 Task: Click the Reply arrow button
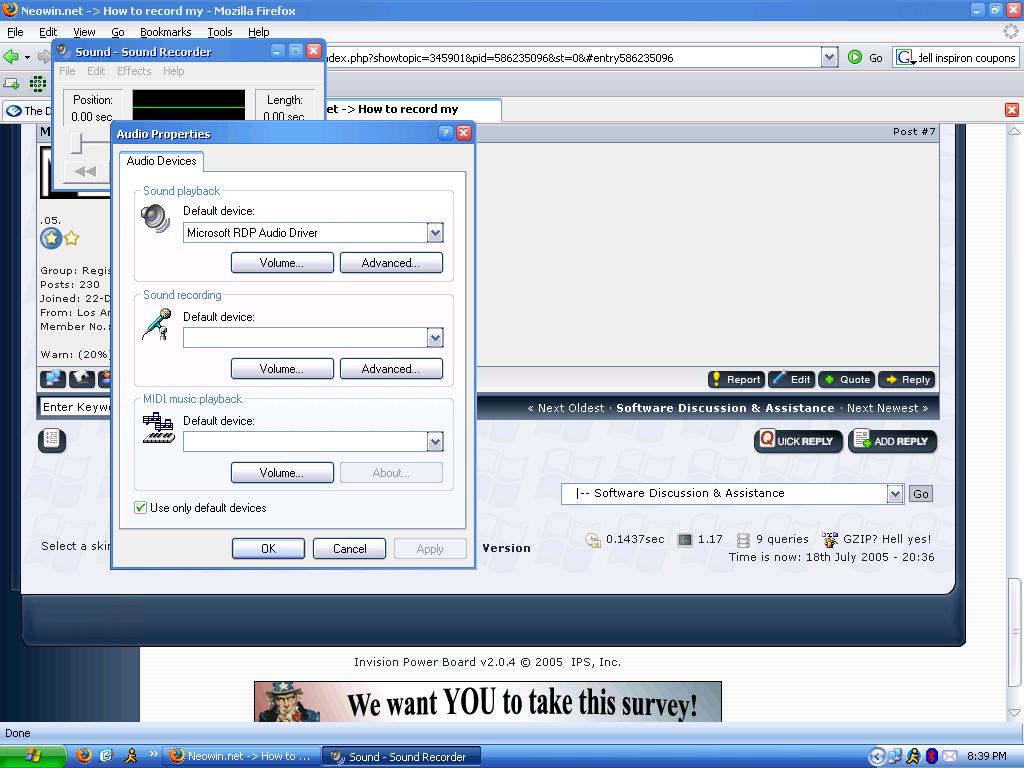point(907,379)
